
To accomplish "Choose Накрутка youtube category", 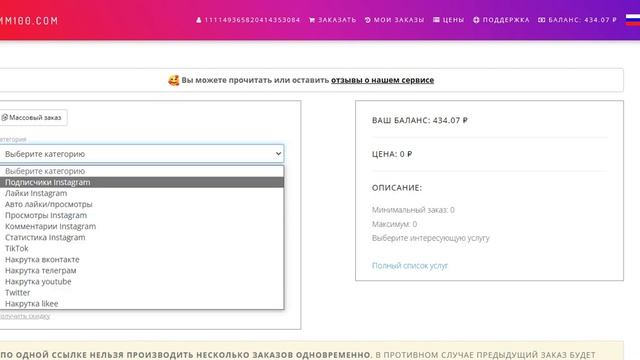I will [142, 281].
